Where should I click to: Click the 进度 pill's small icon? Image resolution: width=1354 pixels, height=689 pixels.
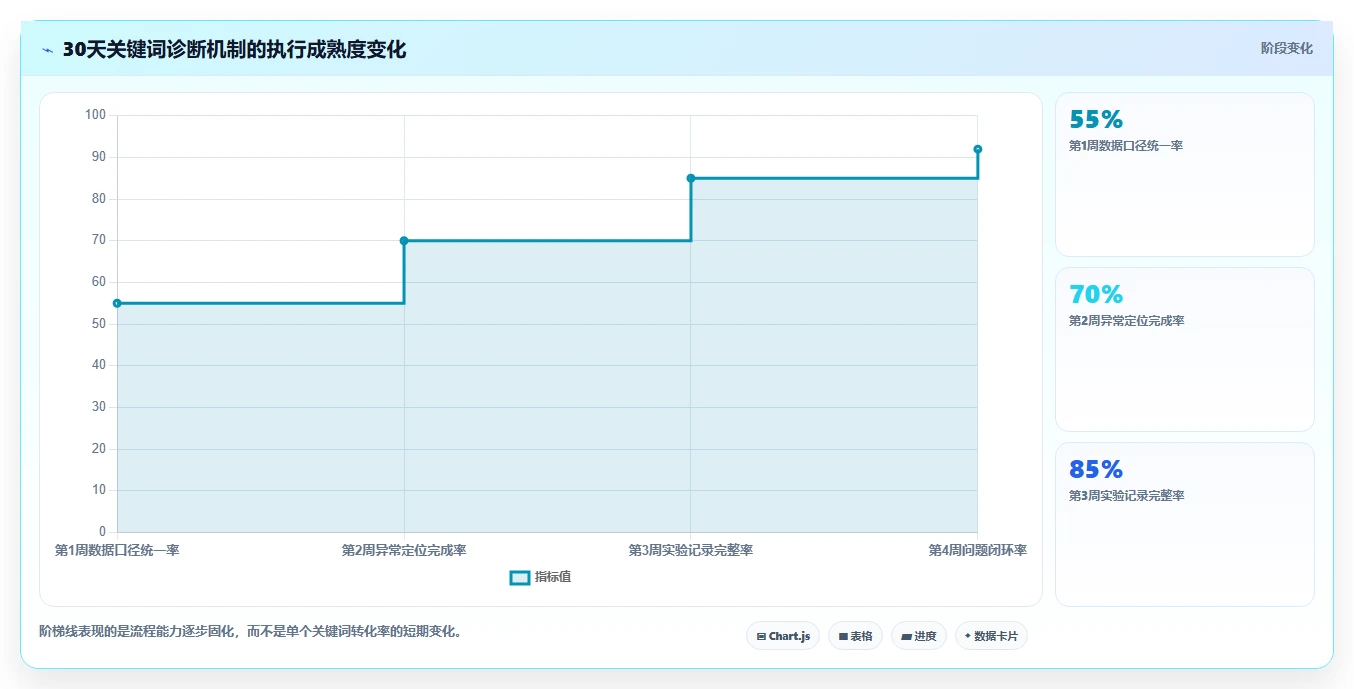[906, 636]
